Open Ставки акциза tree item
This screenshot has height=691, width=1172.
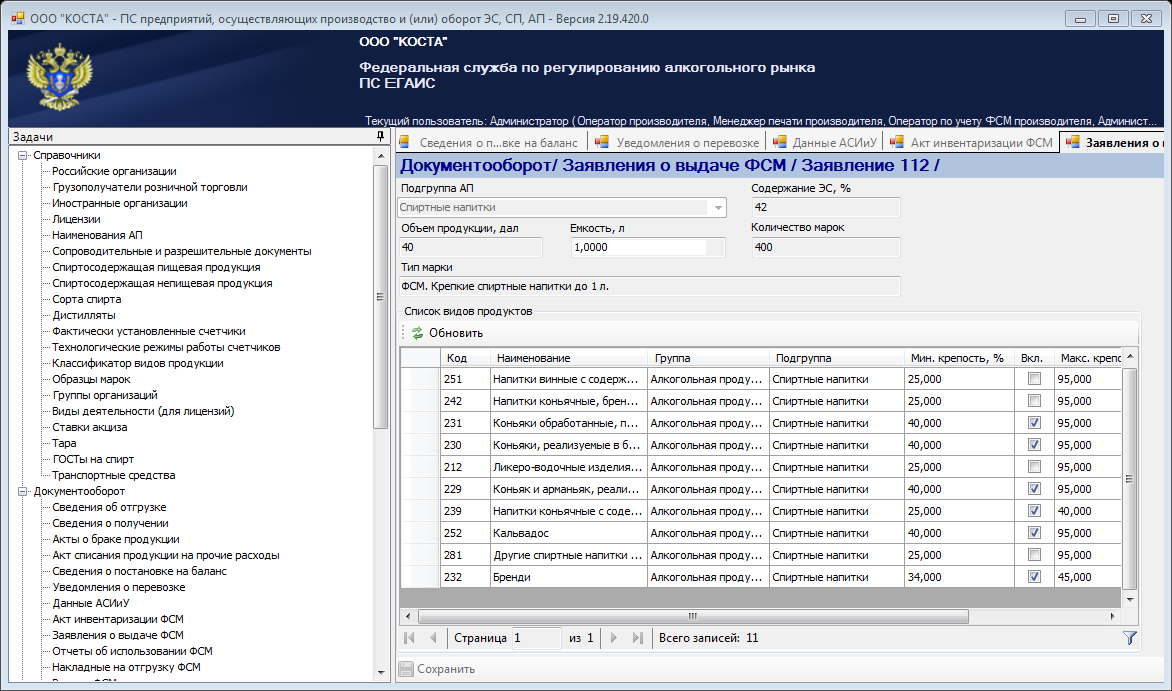[90, 427]
